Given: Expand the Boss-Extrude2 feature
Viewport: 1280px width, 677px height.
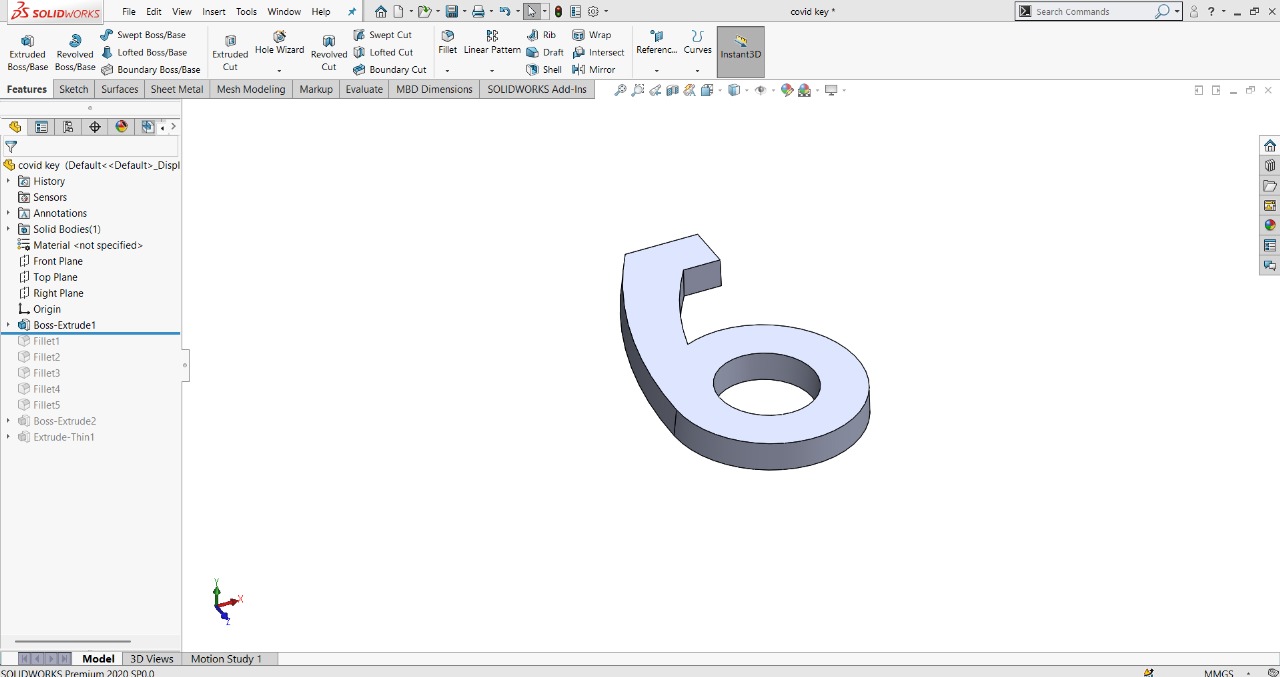Looking at the screenshot, I should [9, 421].
